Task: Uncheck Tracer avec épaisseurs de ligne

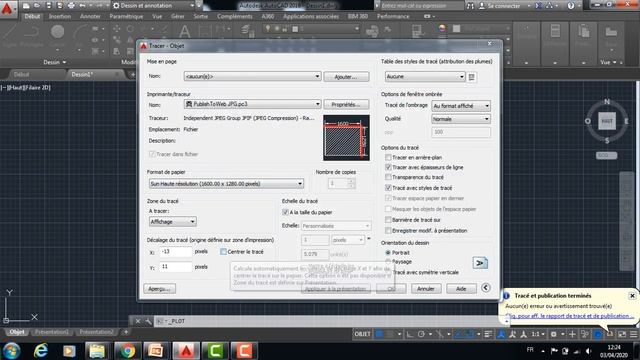Action: pyautogui.click(x=388, y=167)
